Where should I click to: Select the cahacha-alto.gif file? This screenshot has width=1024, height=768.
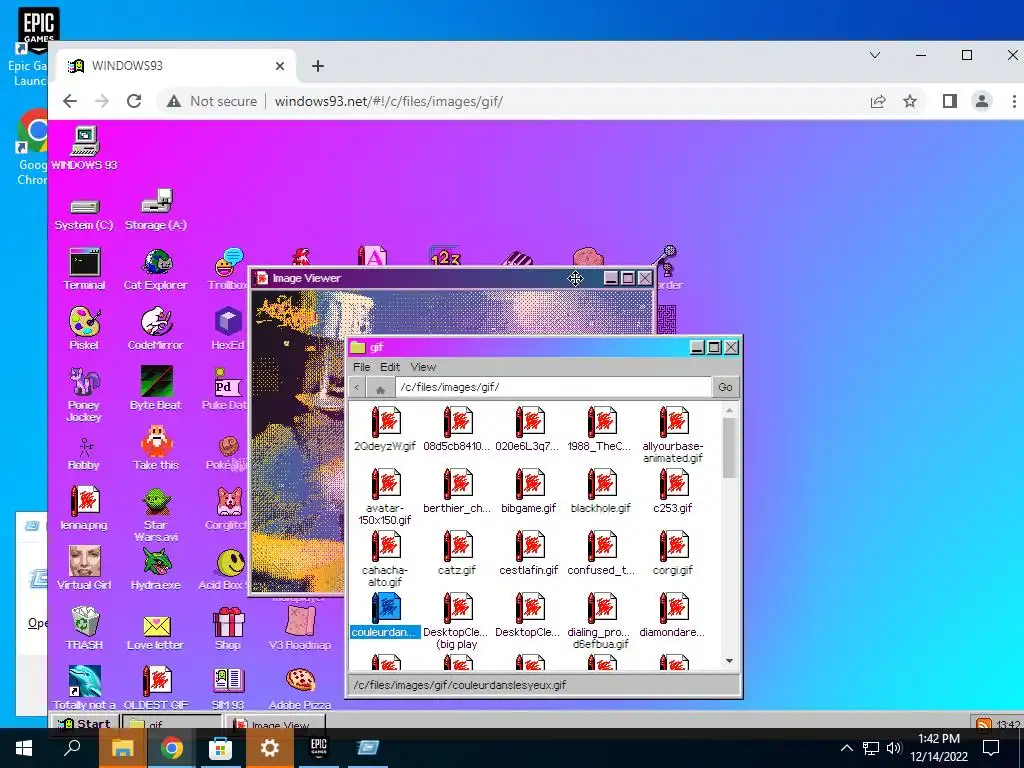pyautogui.click(x=385, y=546)
